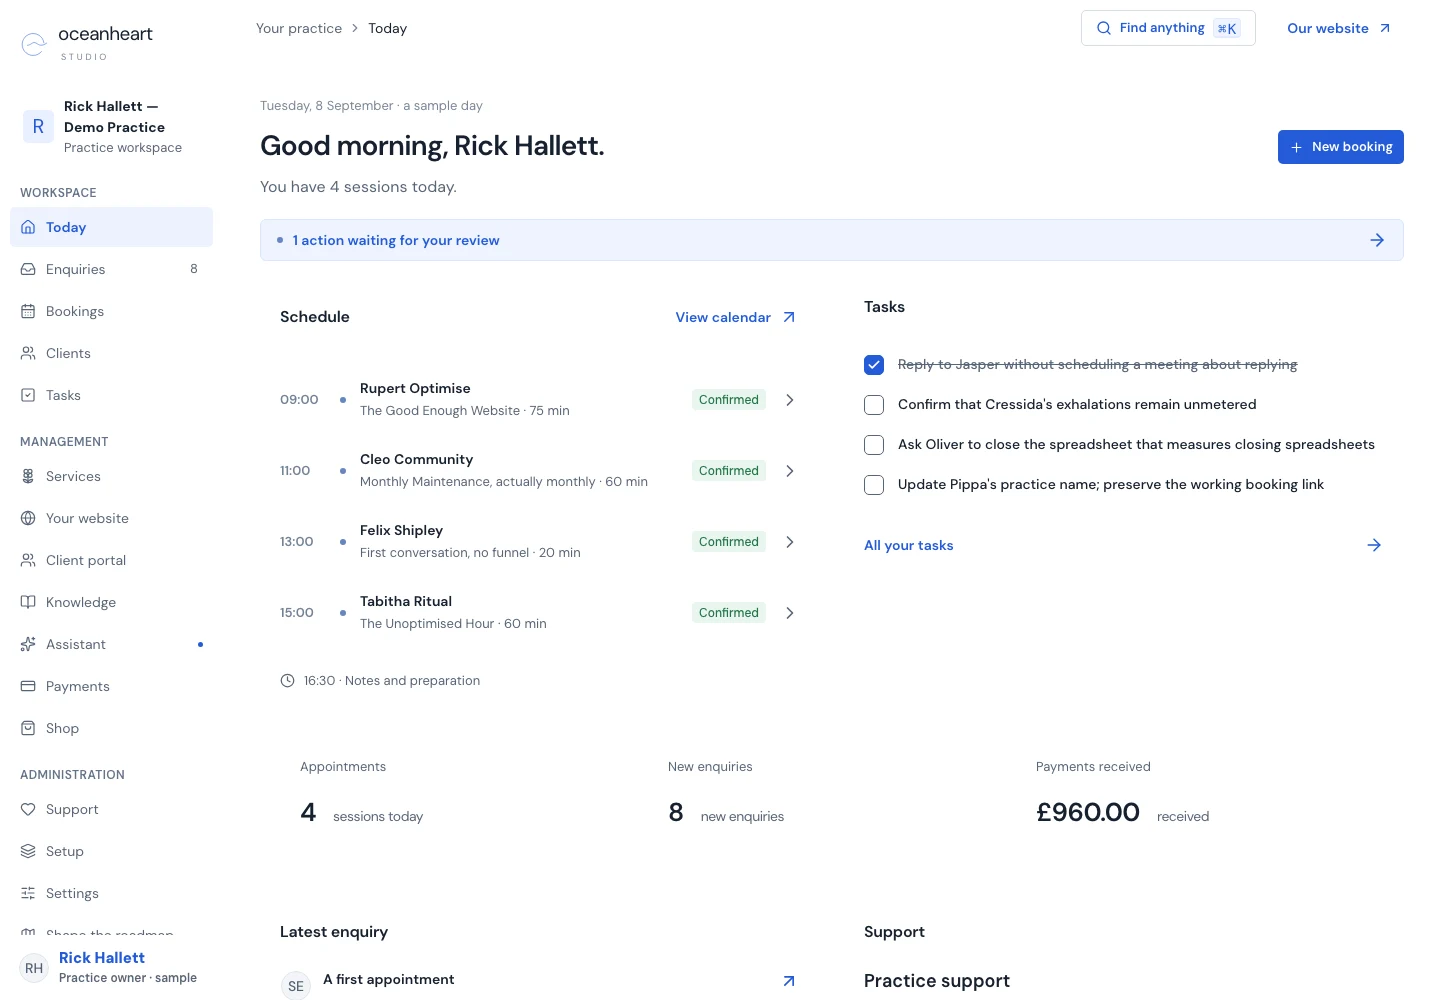Open the Enquiries menu item
Screen dimensions: 1440x1000
tap(111, 269)
